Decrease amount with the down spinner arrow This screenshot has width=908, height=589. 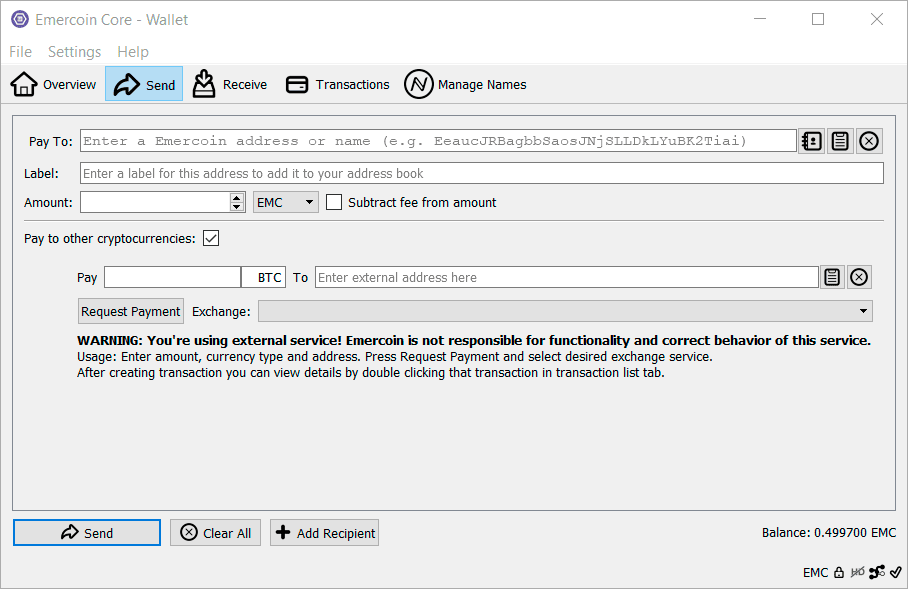tap(236, 207)
